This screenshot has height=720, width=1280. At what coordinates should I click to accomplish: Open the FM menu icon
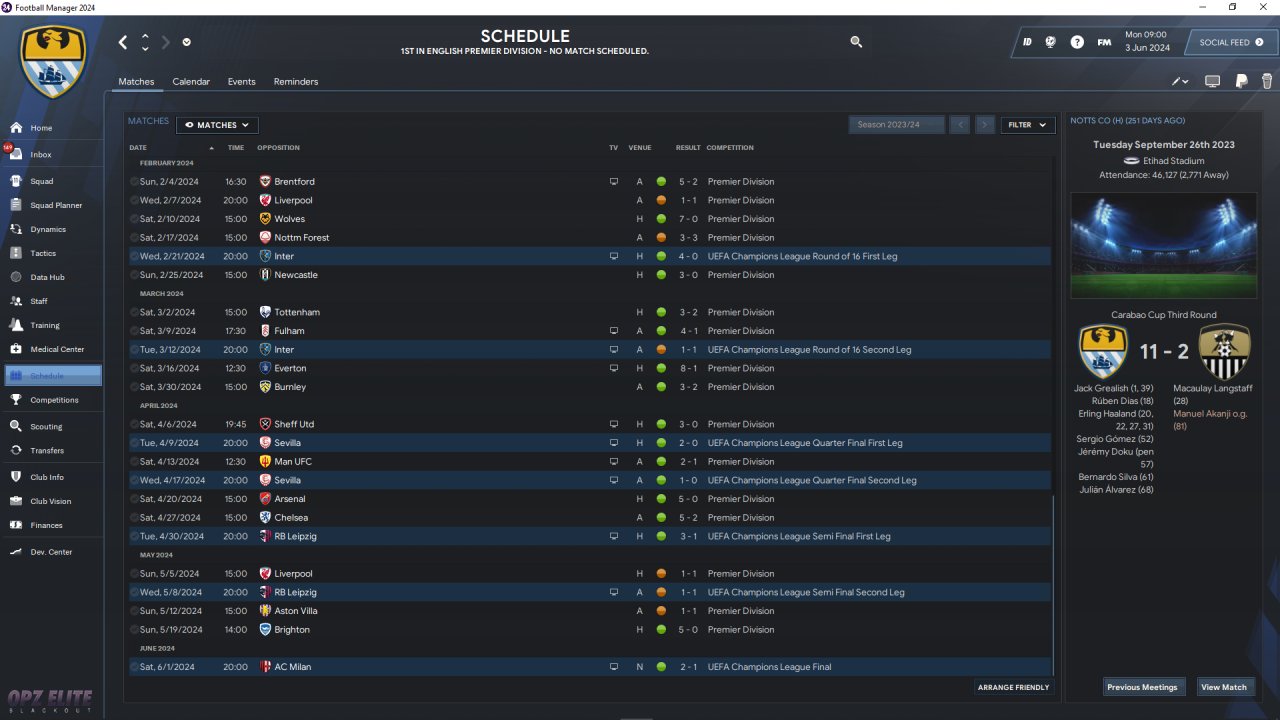pyautogui.click(x=1104, y=42)
